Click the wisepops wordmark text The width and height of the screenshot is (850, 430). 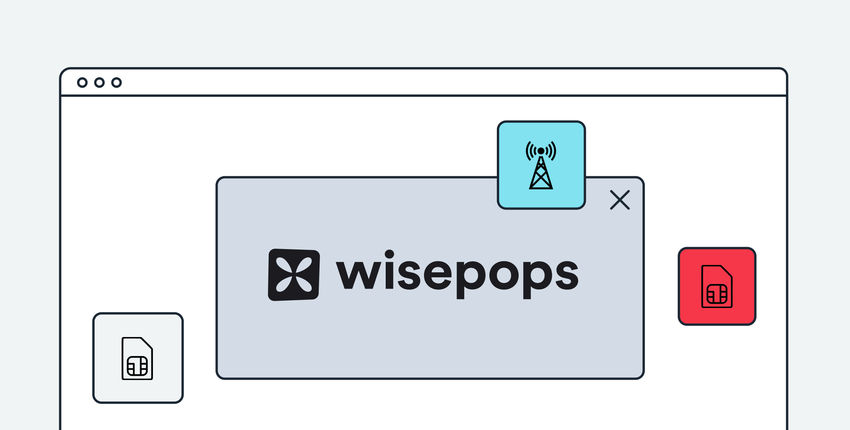pos(457,274)
